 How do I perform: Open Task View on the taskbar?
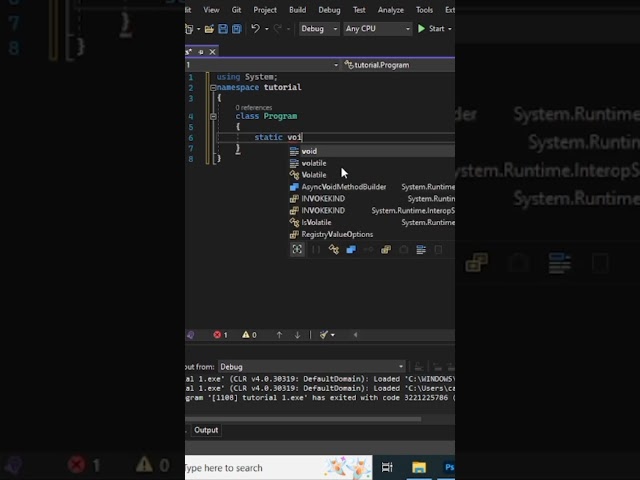(x=387, y=467)
